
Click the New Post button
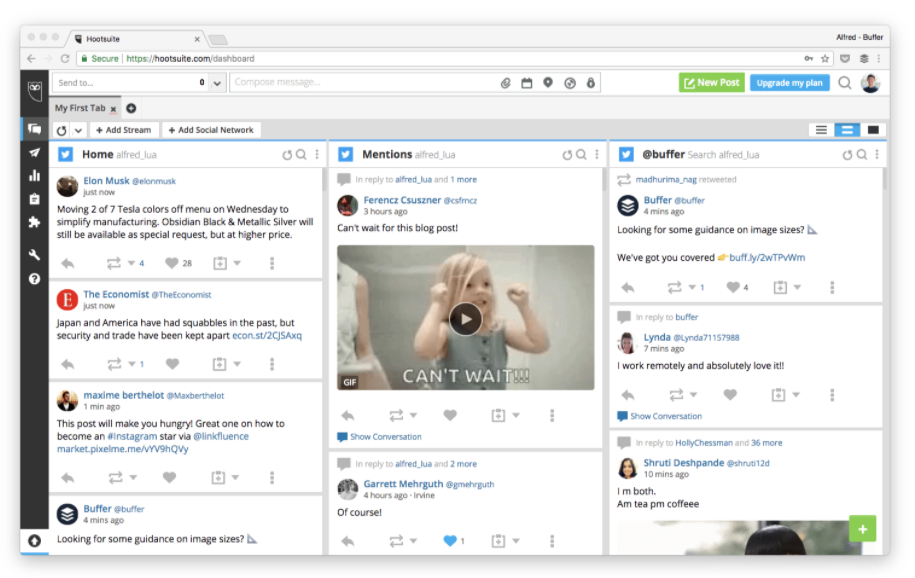tap(711, 83)
